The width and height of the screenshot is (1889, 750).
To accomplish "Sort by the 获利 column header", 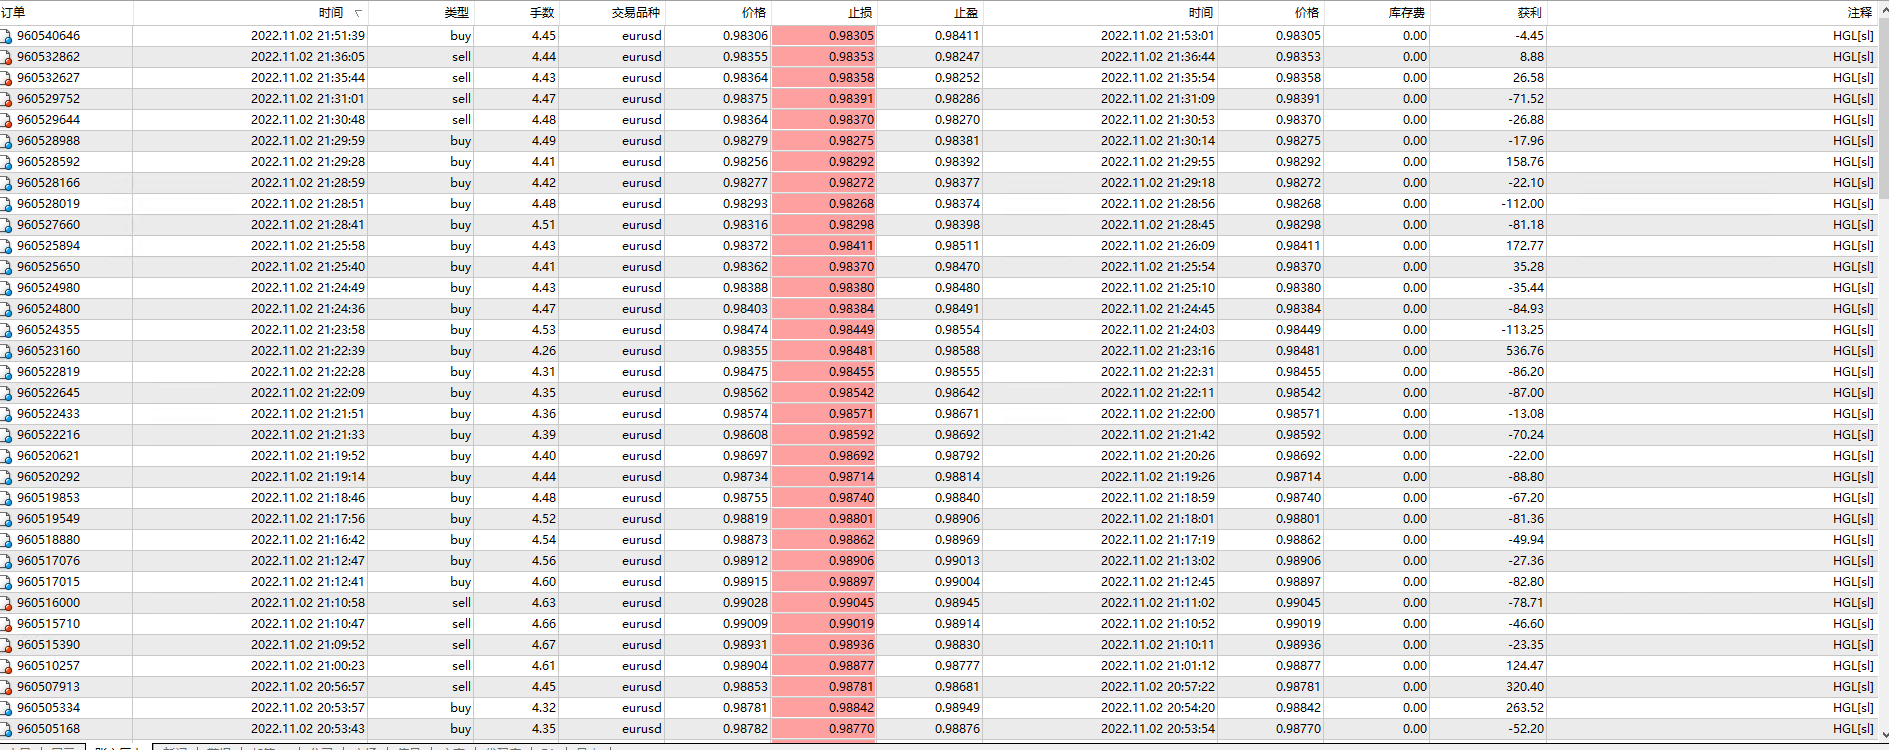I will [1489, 13].
